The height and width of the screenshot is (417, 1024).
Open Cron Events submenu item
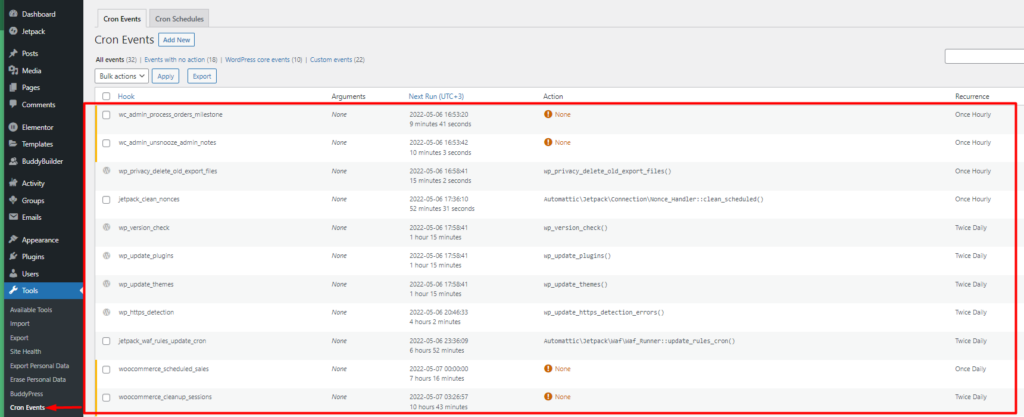point(27,408)
